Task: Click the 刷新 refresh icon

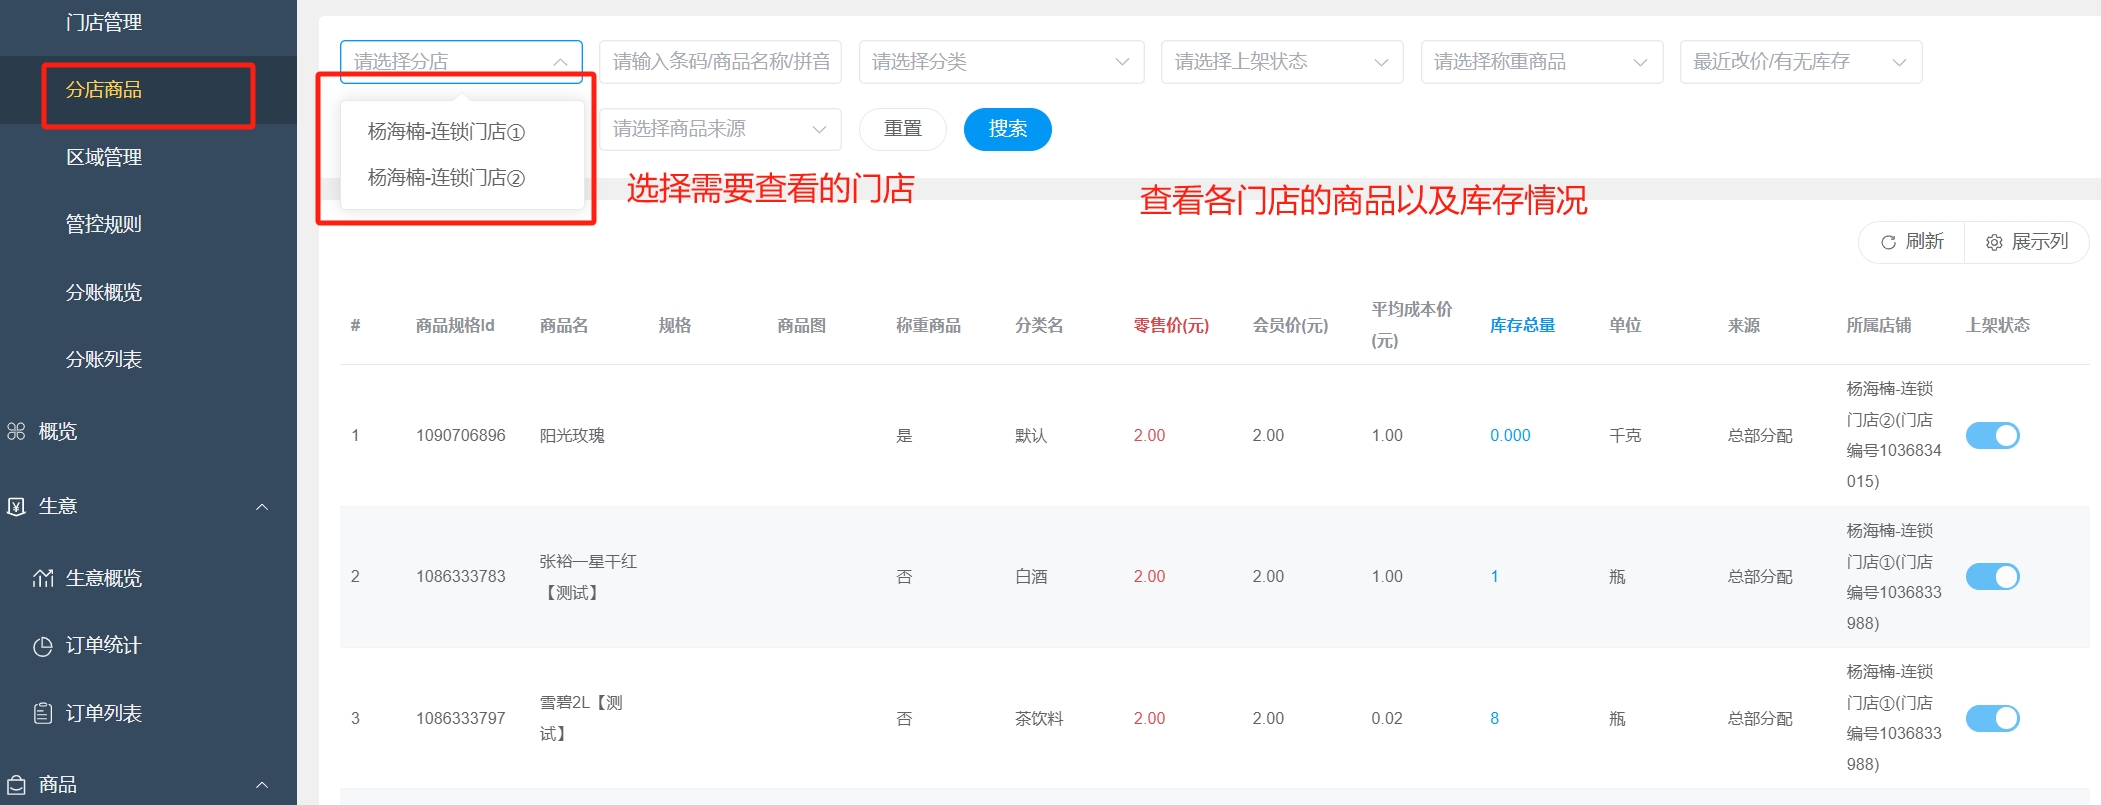Action: (1888, 242)
